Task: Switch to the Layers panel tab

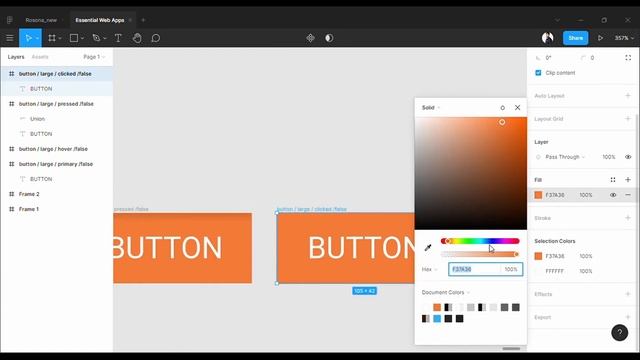Action: click(16, 57)
